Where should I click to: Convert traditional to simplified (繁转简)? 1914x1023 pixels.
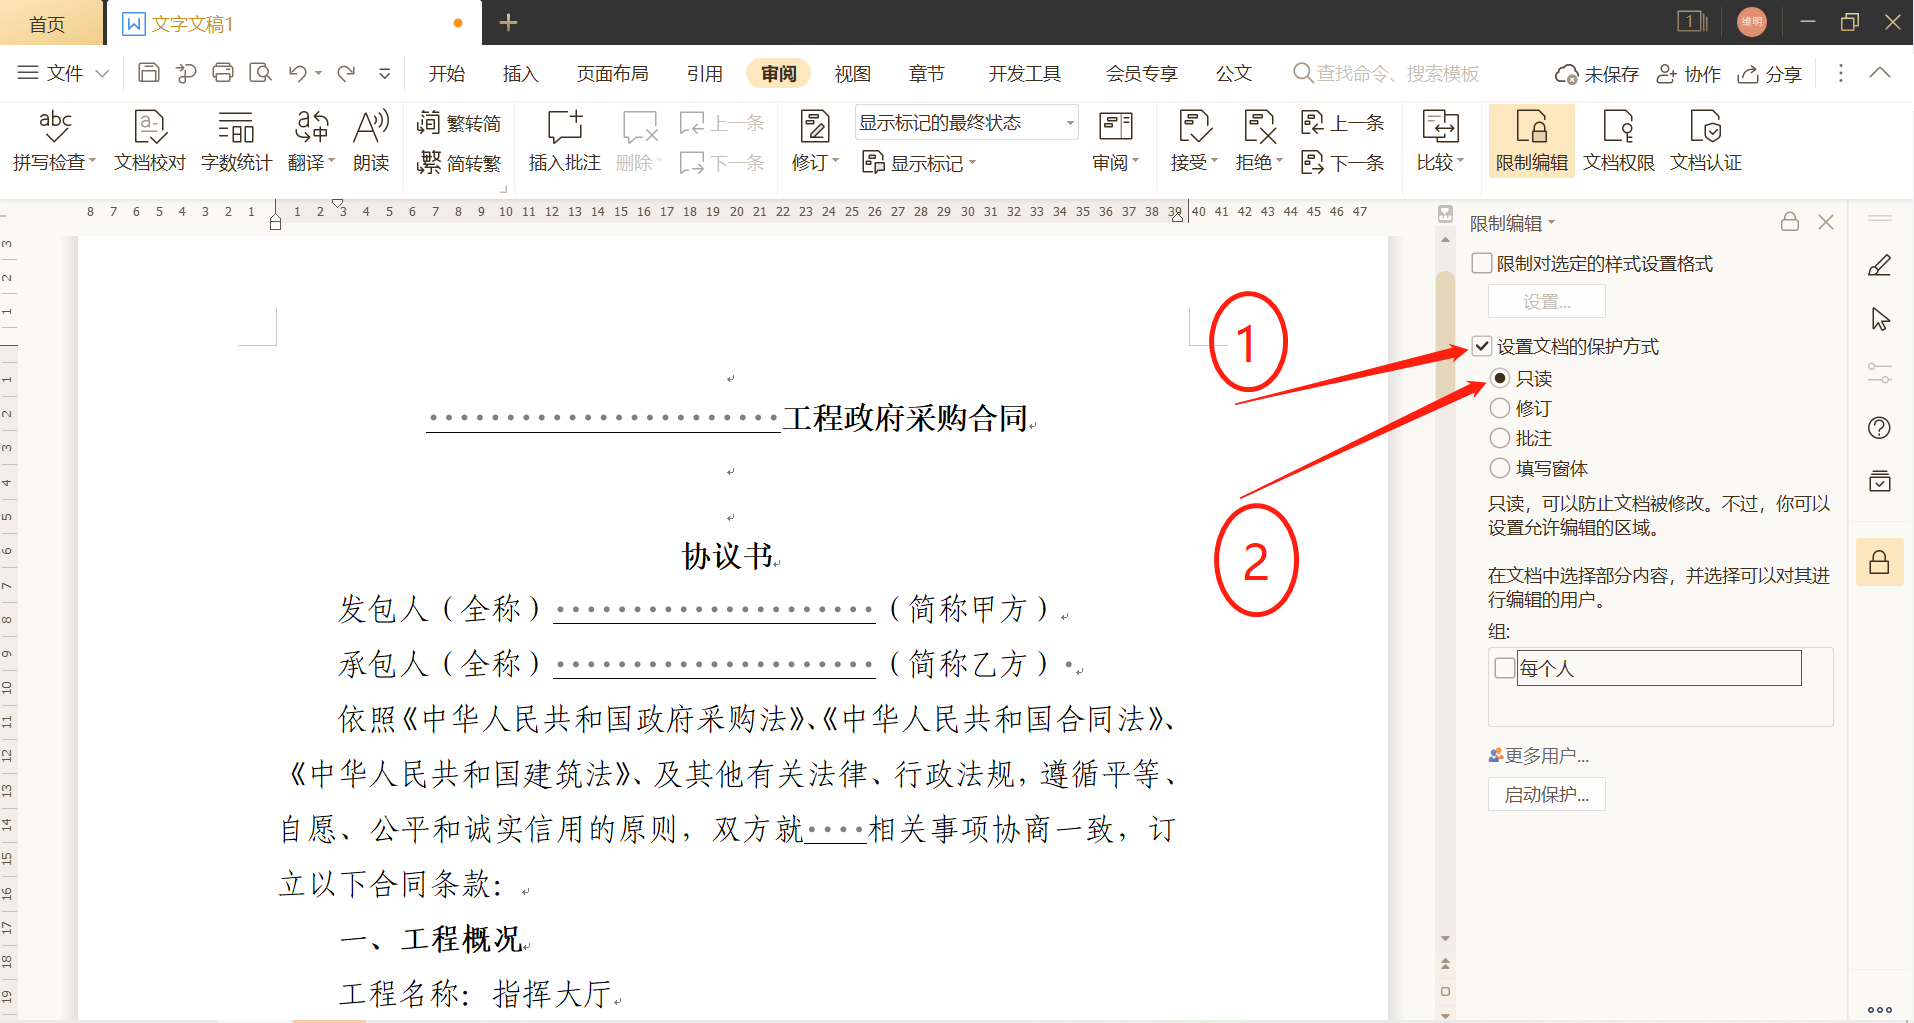459,123
